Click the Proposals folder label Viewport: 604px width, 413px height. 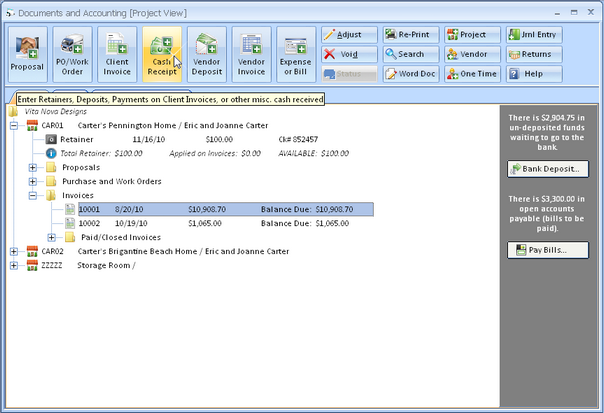click(x=81, y=168)
